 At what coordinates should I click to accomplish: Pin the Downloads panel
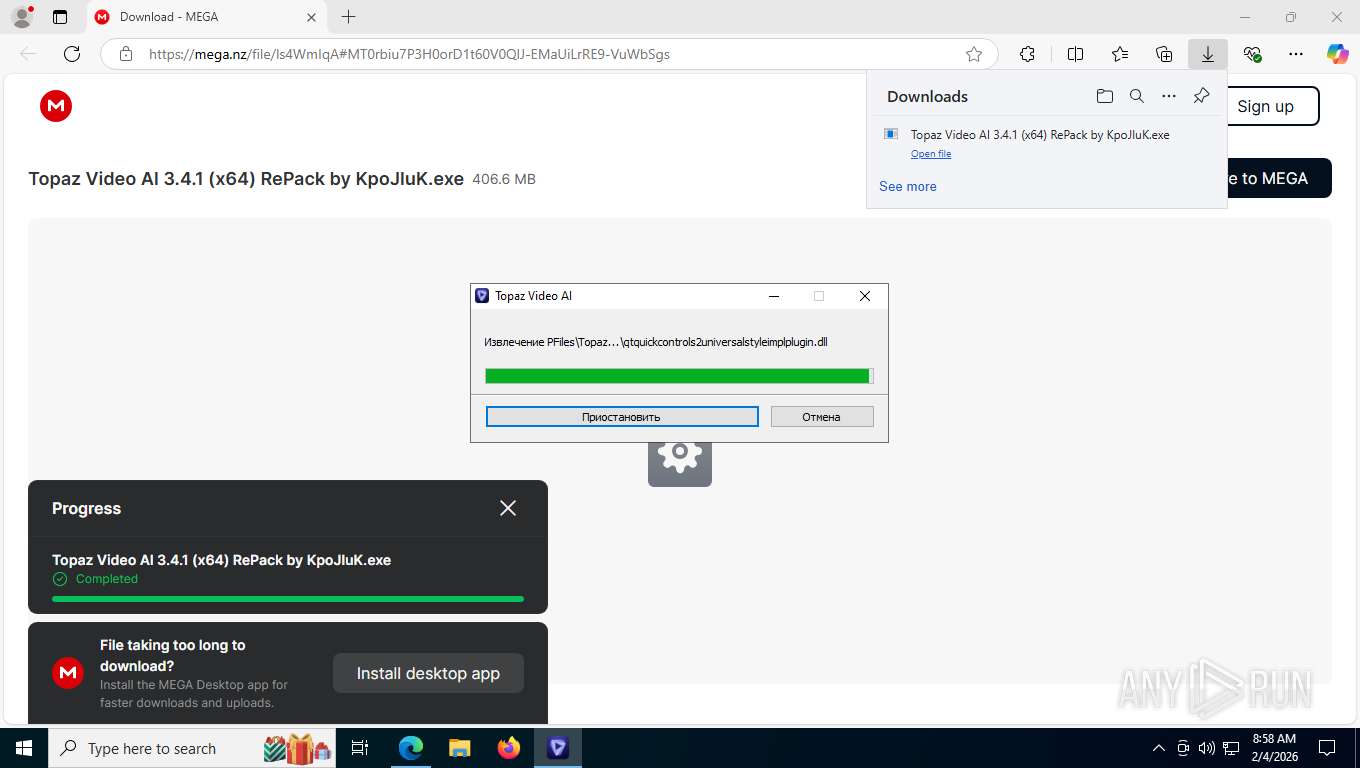pos(1201,96)
